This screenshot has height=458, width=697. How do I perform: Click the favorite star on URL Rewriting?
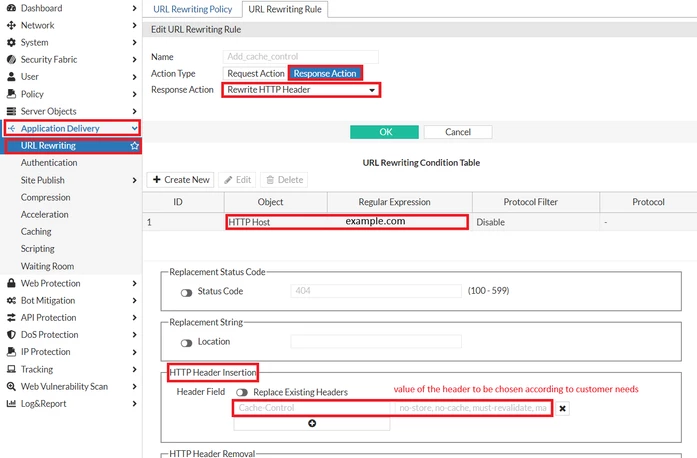[x=135, y=145]
